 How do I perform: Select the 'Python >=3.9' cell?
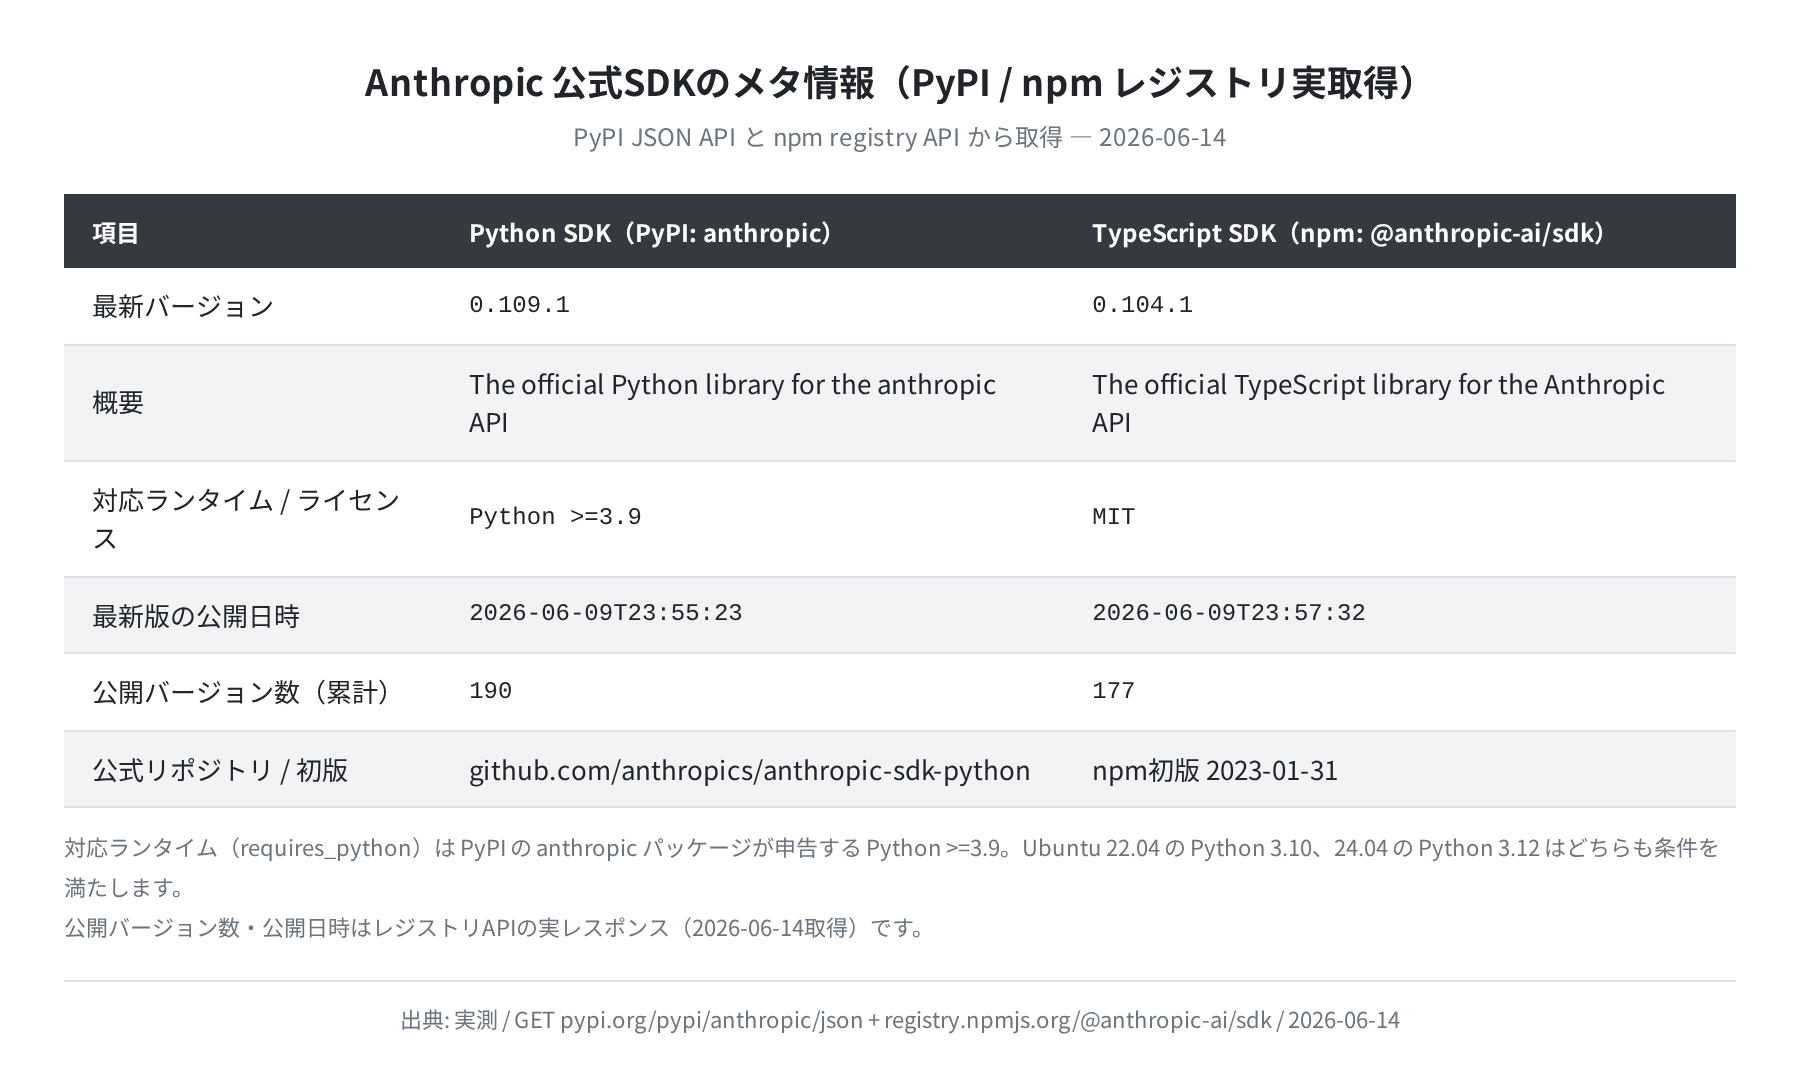pyautogui.click(x=555, y=517)
